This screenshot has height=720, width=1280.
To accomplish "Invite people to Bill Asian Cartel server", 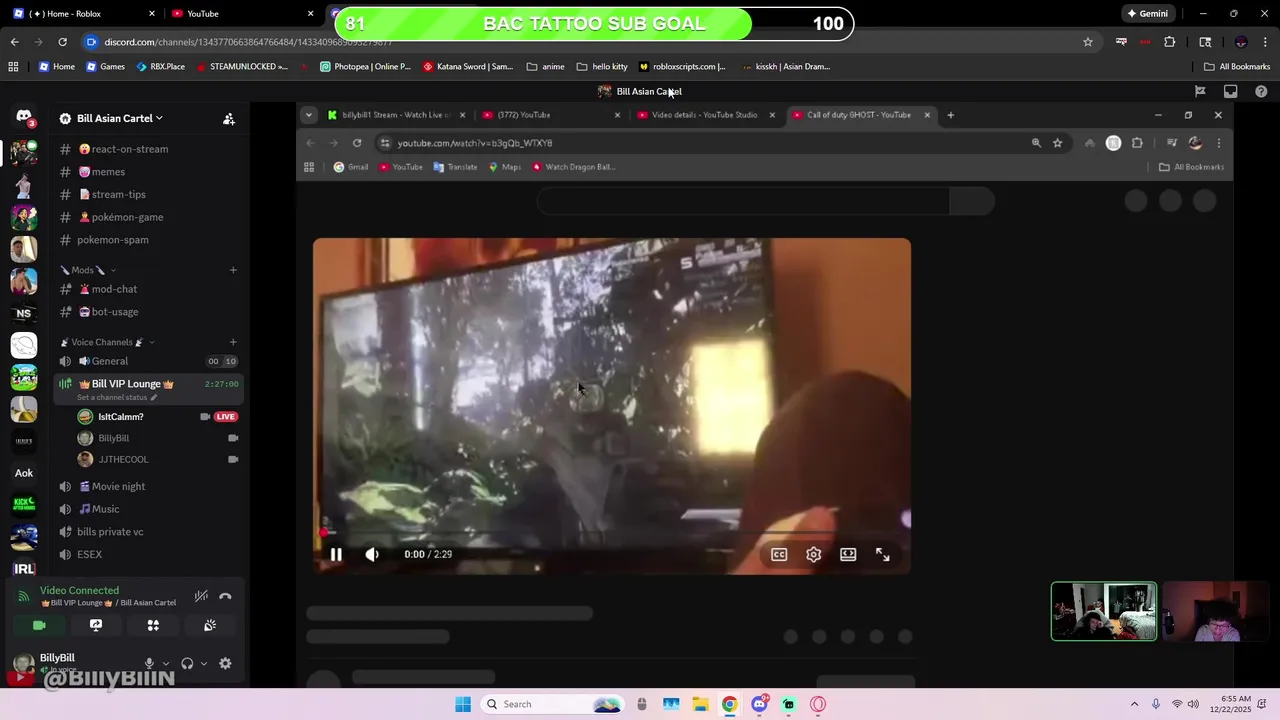I will [x=229, y=119].
